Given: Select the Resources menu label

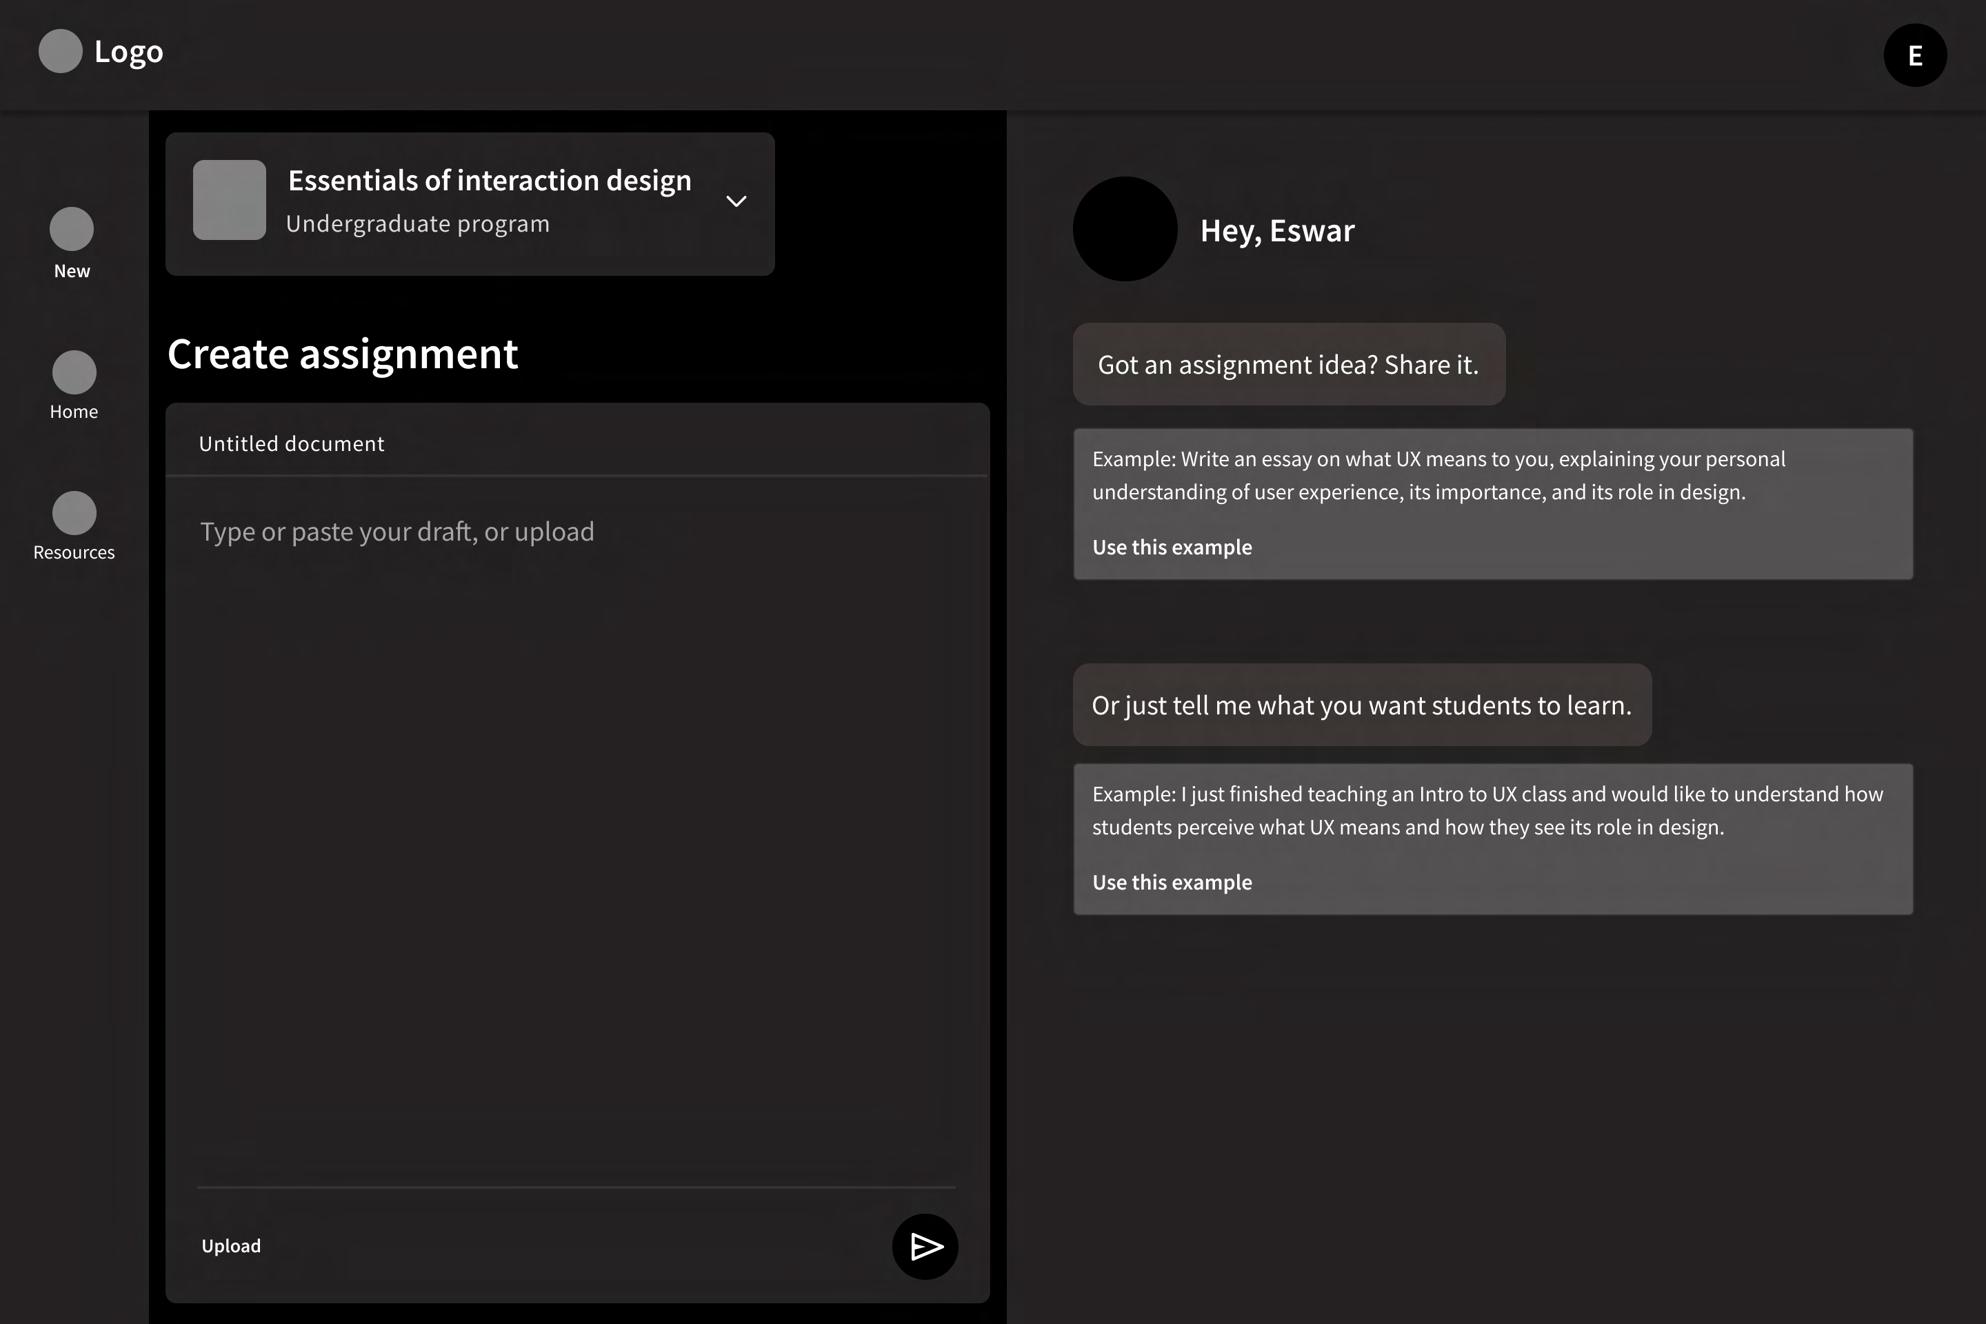Looking at the screenshot, I should pyautogui.click(x=74, y=552).
